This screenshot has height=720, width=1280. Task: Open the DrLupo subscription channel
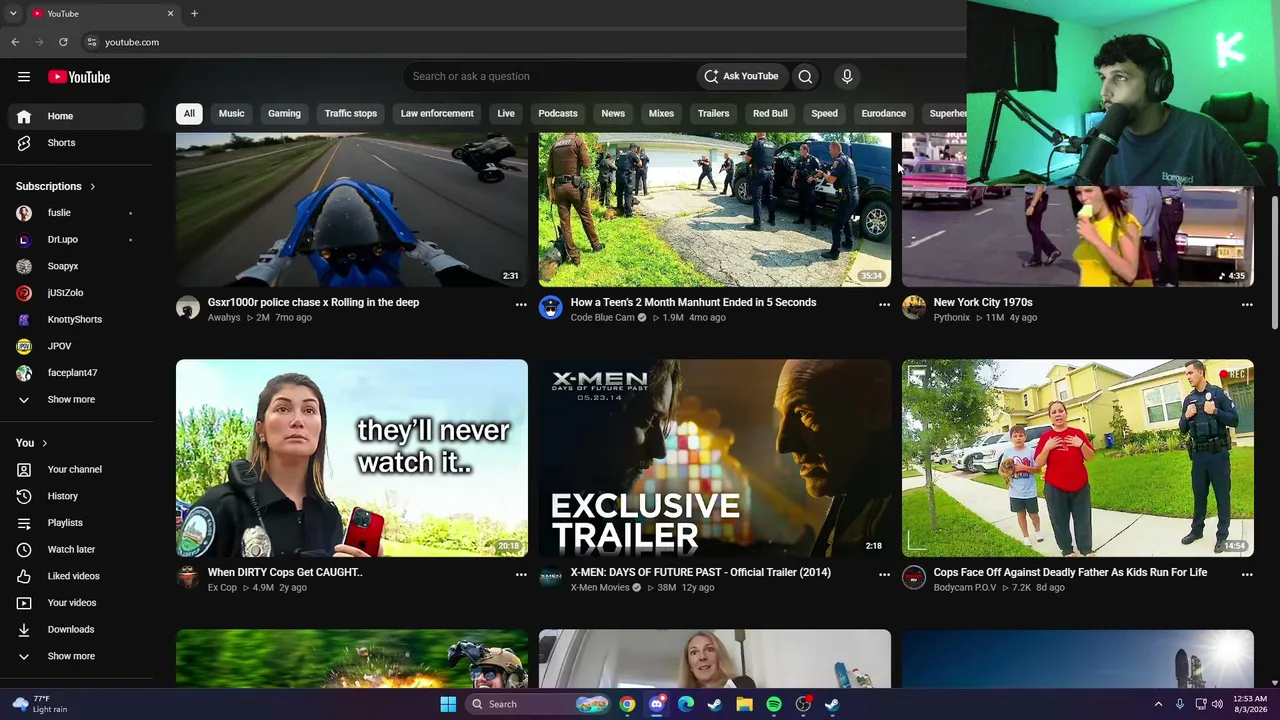coord(76,240)
